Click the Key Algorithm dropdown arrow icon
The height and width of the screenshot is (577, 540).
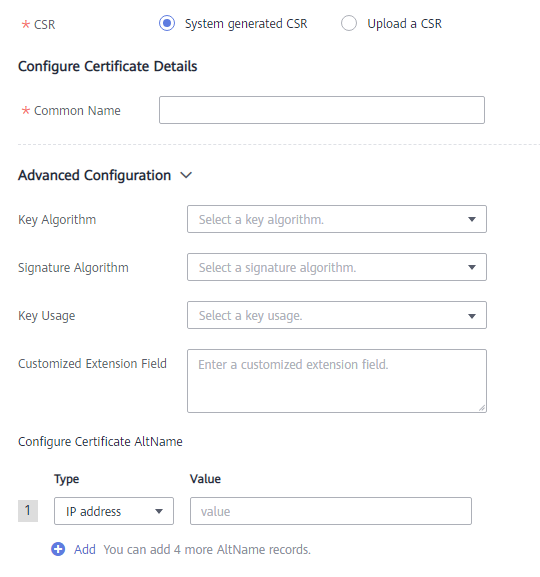point(472,219)
